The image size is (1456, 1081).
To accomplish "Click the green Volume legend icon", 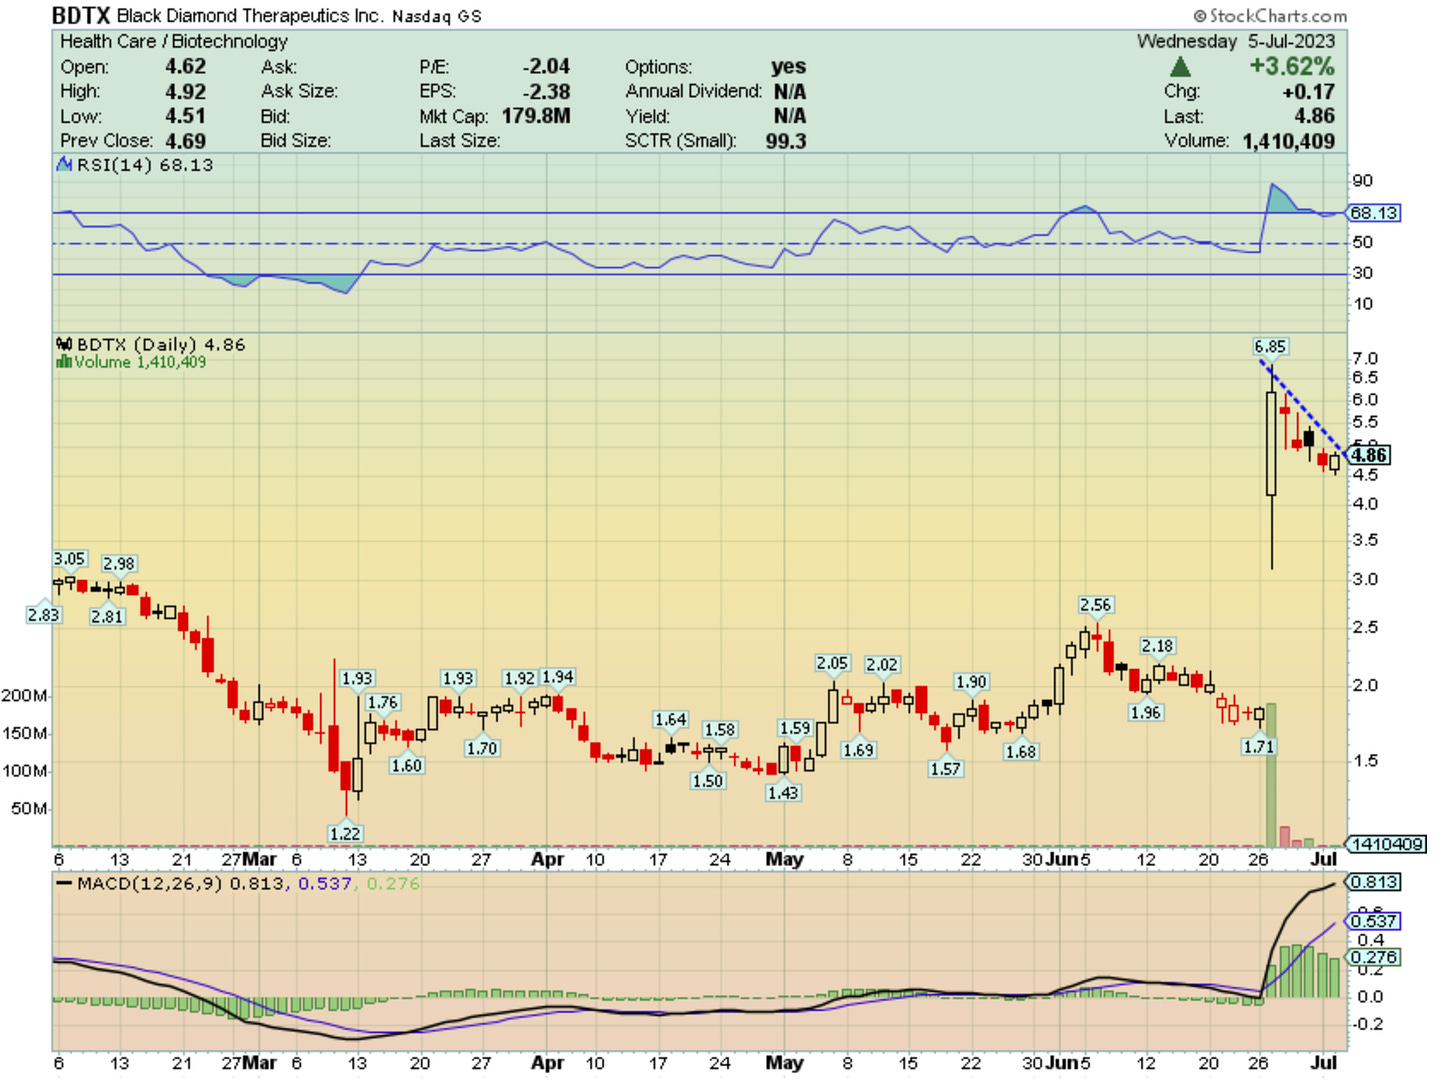I will click(64, 362).
